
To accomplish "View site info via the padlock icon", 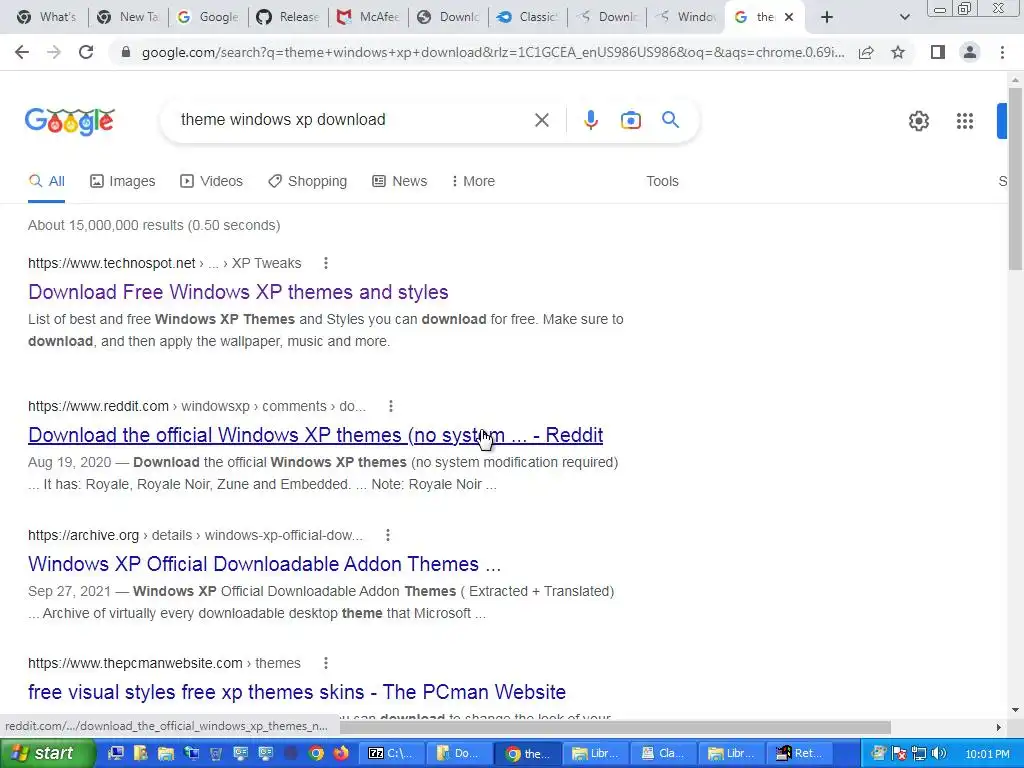I will coord(126,52).
